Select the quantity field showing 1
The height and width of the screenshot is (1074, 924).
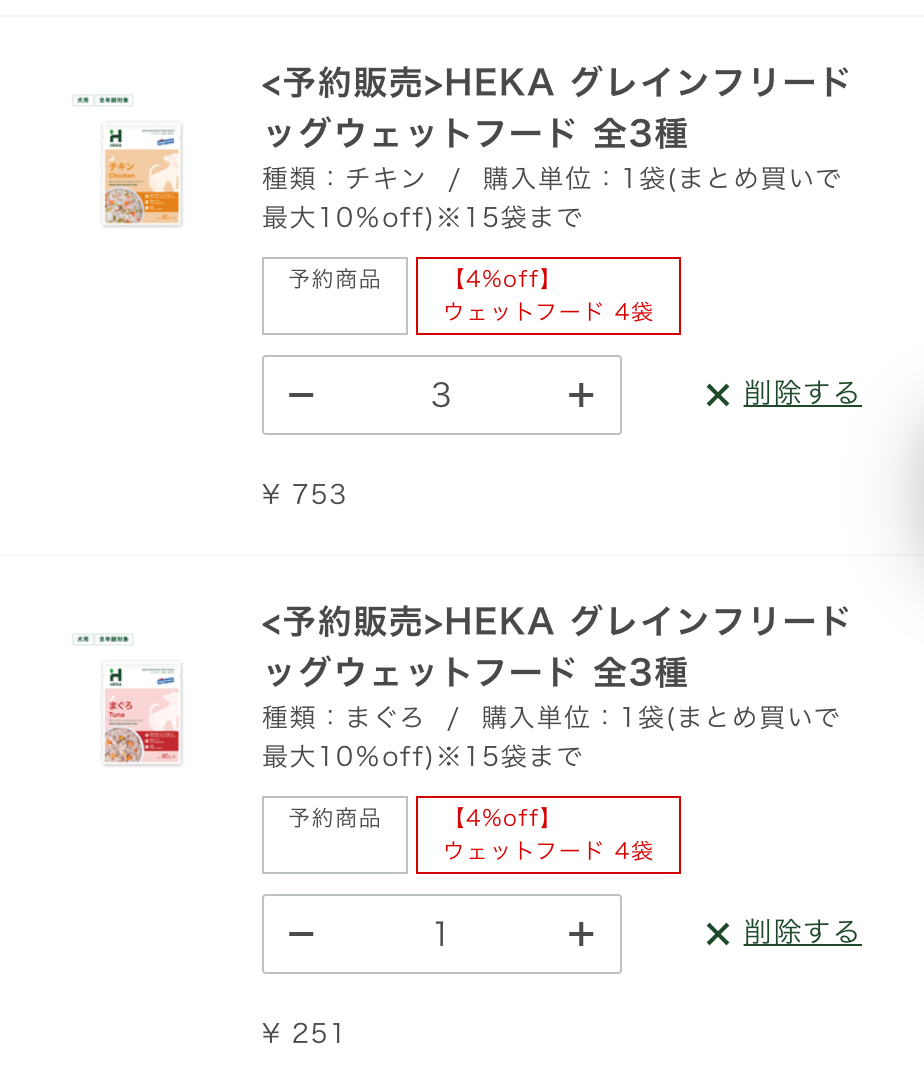click(441, 935)
